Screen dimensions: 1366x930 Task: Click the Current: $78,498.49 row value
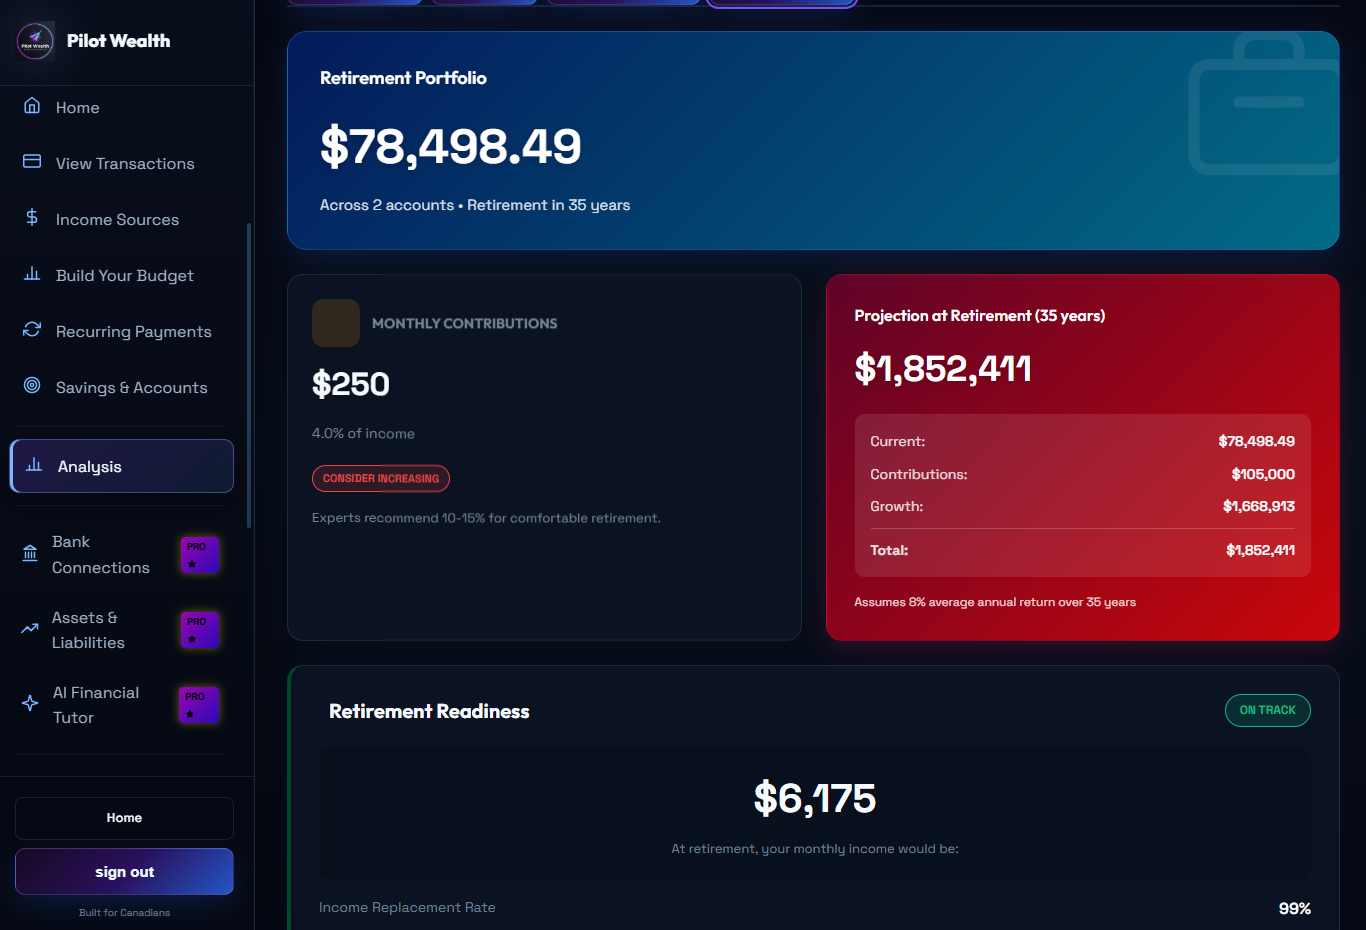[1257, 441]
